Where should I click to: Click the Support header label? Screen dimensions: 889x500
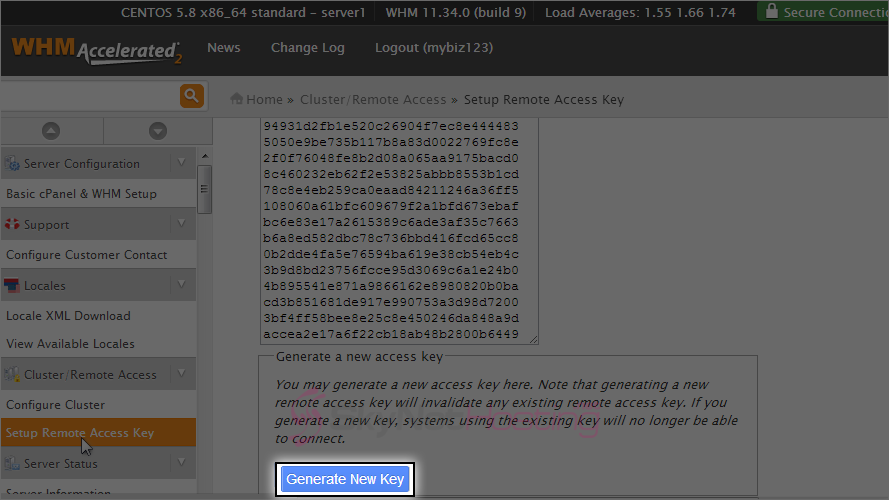point(46,225)
